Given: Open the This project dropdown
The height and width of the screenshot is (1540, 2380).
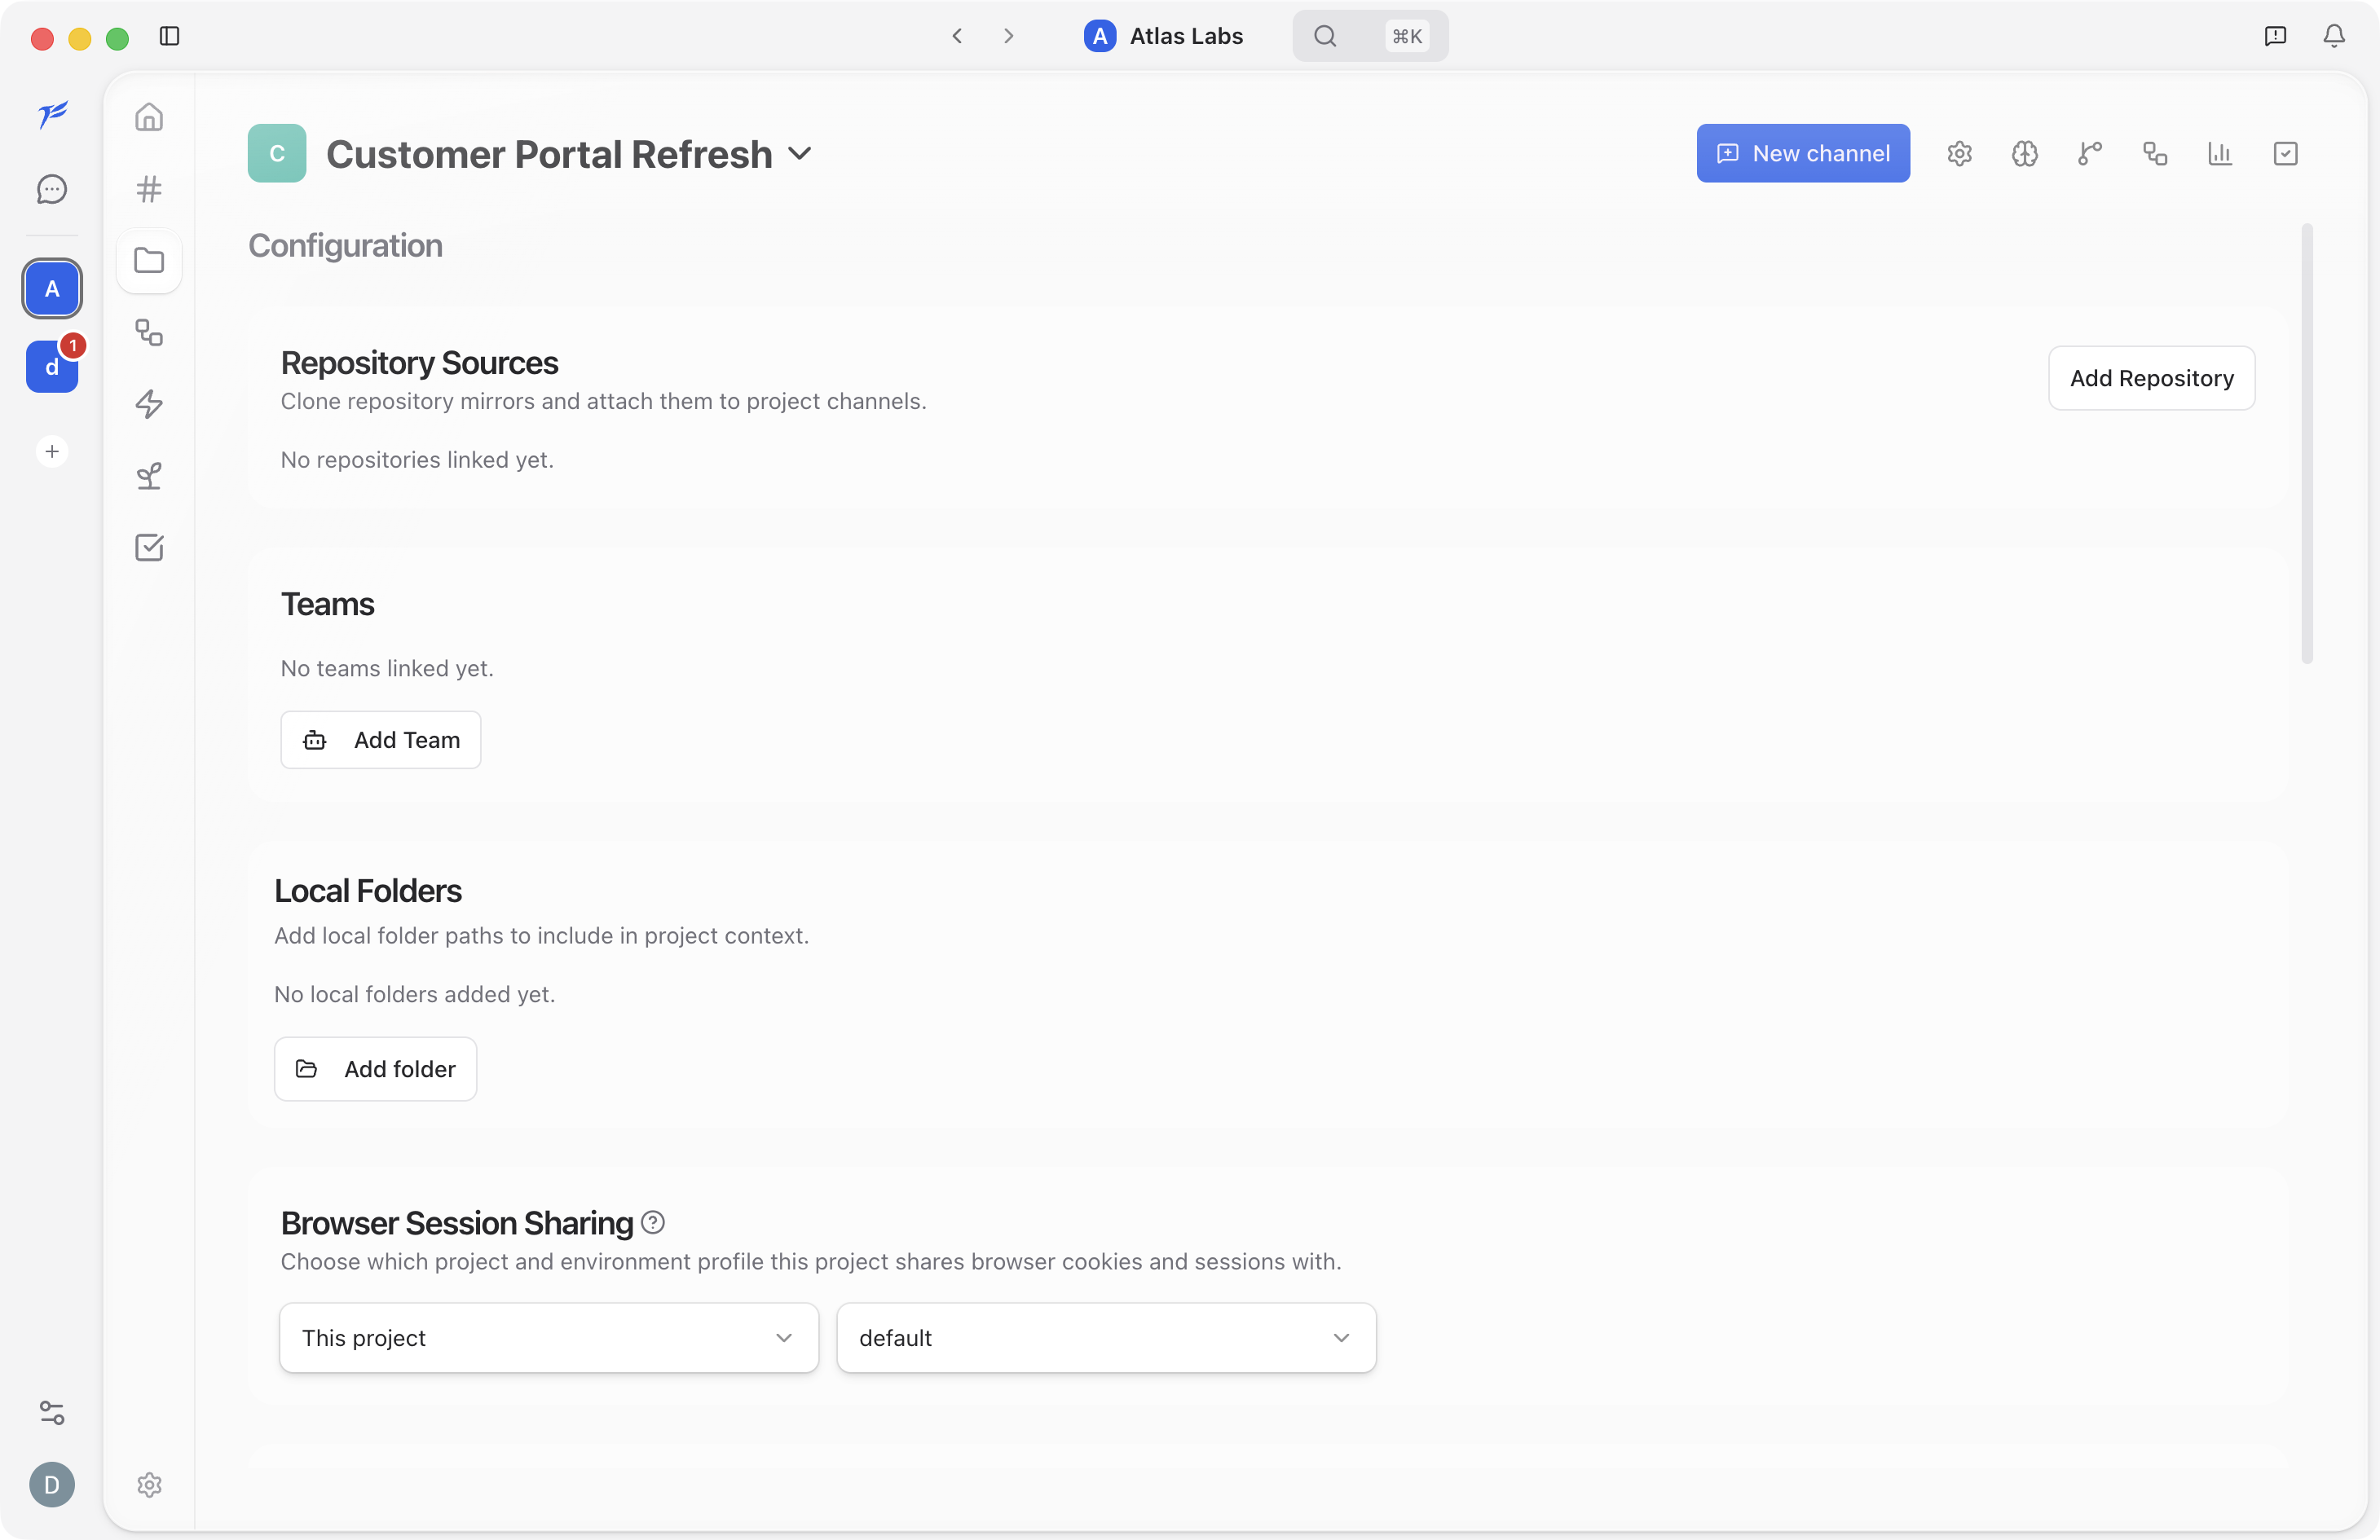Looking at the screenshot, I should pos(549,1338).
